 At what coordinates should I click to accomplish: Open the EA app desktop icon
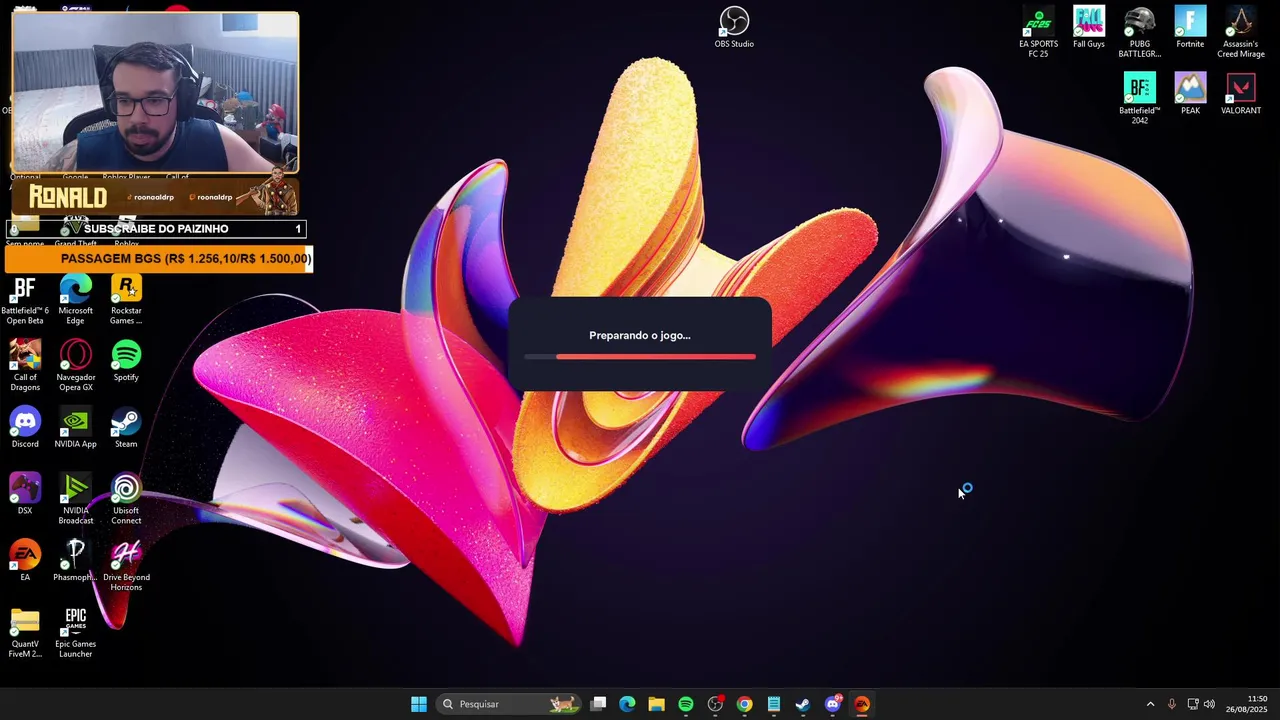coord(25,561)
